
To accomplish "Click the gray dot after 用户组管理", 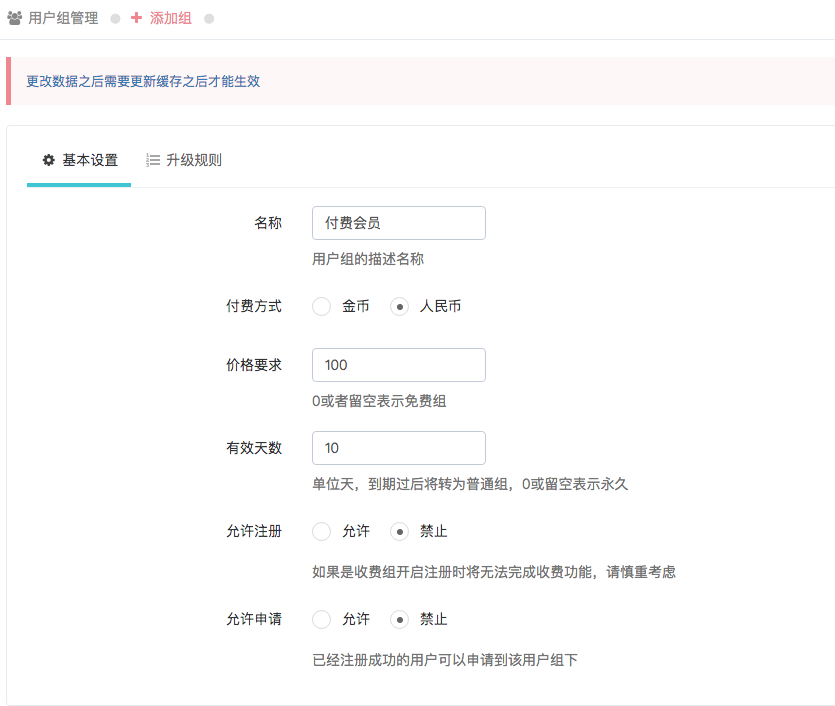I will [x=115, y=19].
